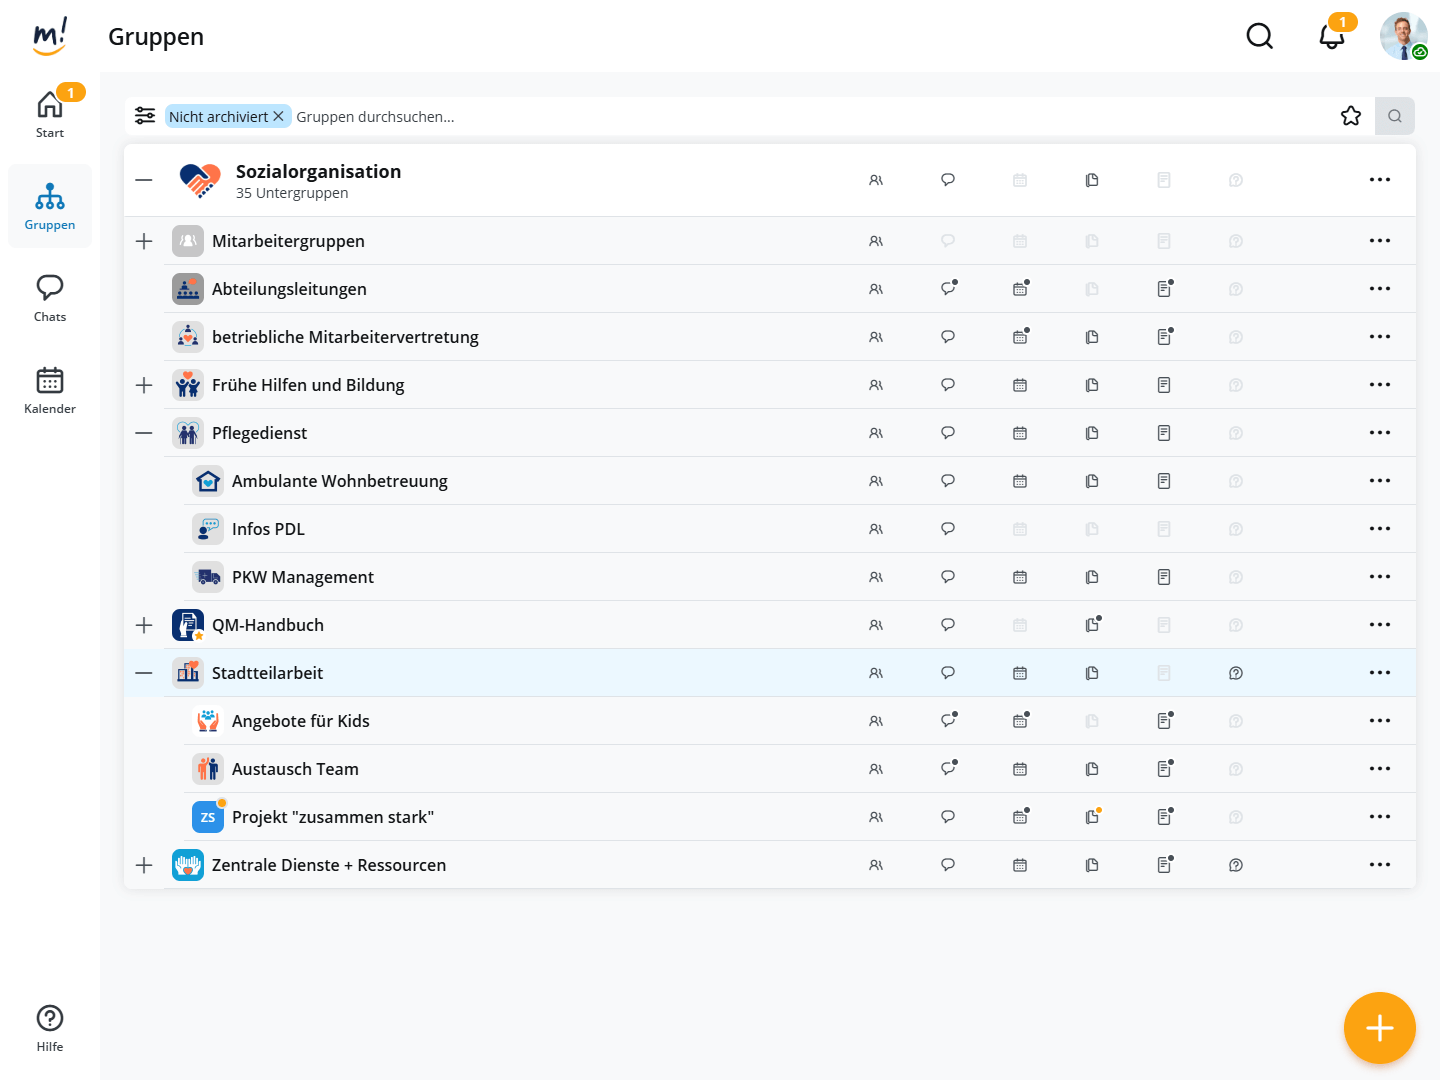Open files of QM-Handbuch group
This screenshot has height=1080, width=1440.
1092,625
